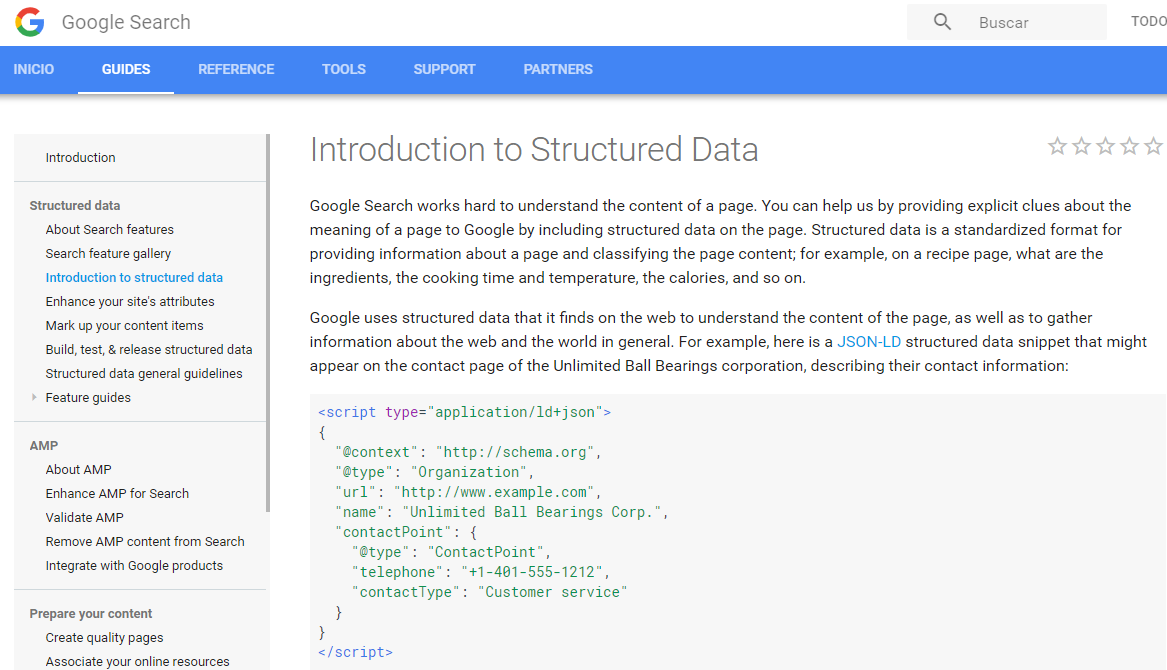This screenshot has width=1167, height=670.
Task: Select Introduction to structured data link
Action: [134, 278]
